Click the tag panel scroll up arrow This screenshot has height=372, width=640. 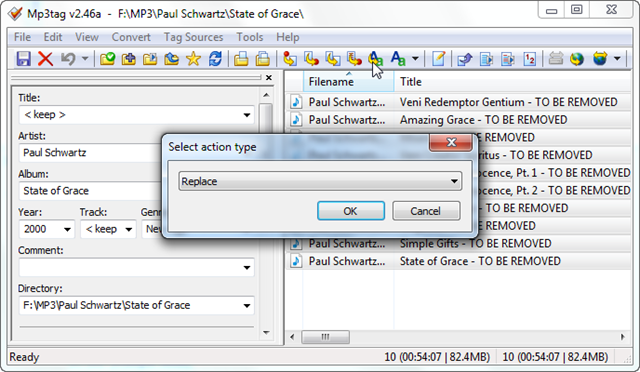(266, 95)
